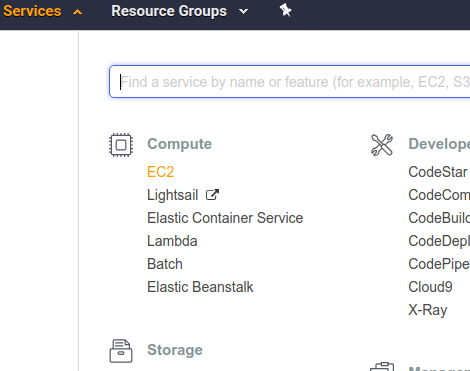Open the X-Ray service
The image size is (470, 371).
[428, 310]
